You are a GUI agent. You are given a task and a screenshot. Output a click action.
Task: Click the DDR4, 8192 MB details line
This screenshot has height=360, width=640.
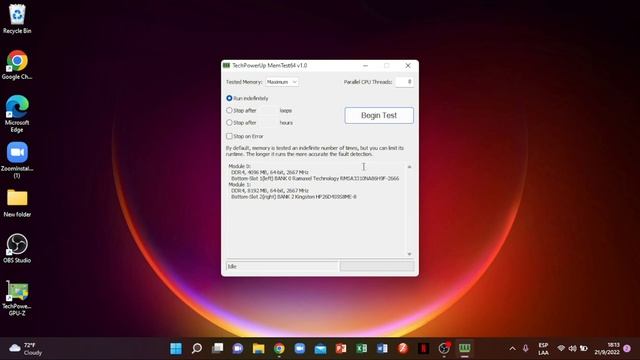click(x=269, y=191)
